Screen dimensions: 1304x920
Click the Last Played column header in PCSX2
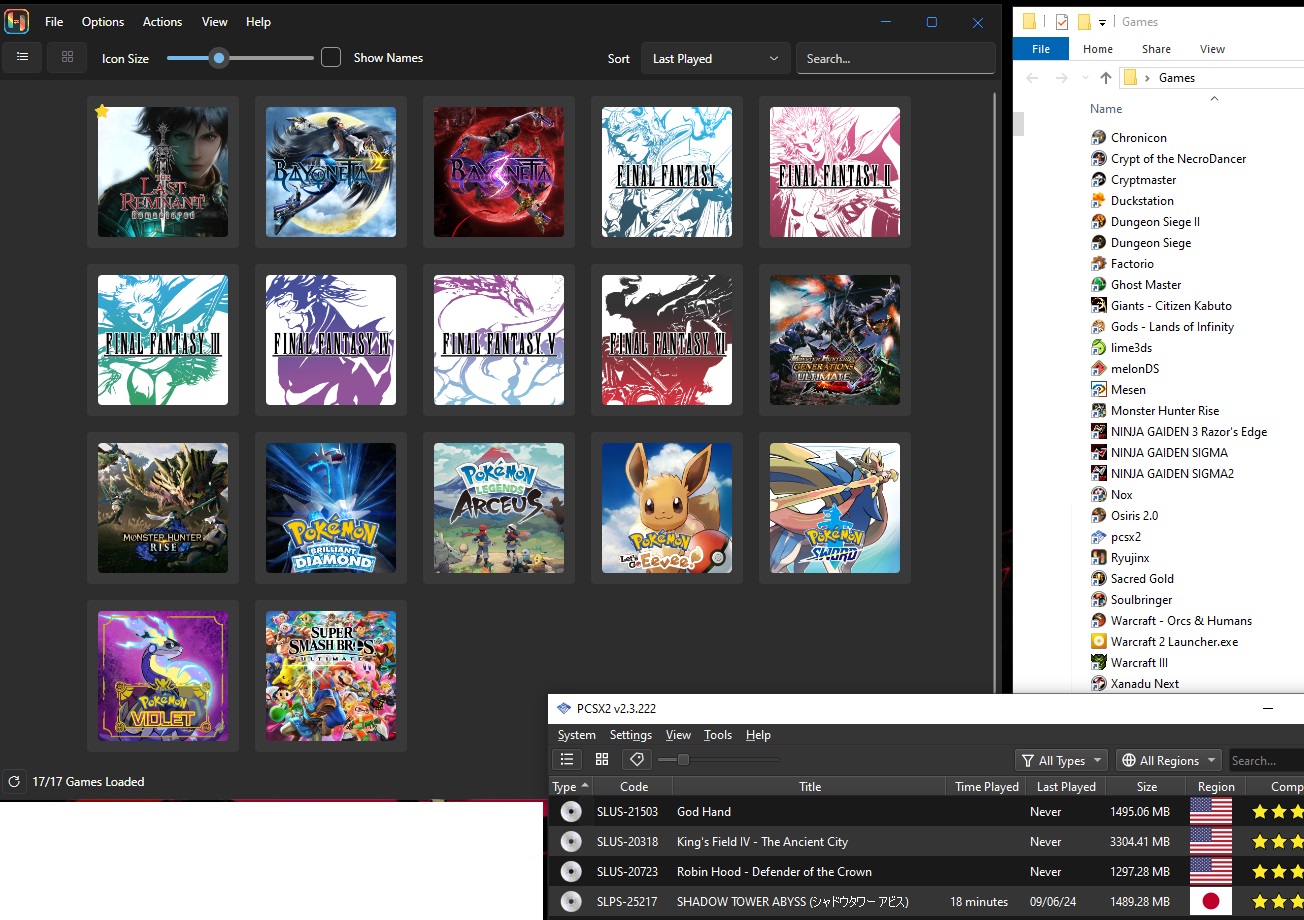click(x=1066, y=787)
